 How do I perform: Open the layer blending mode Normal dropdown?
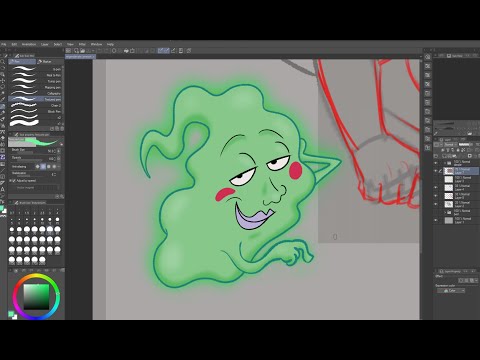(x=450, y=145)
